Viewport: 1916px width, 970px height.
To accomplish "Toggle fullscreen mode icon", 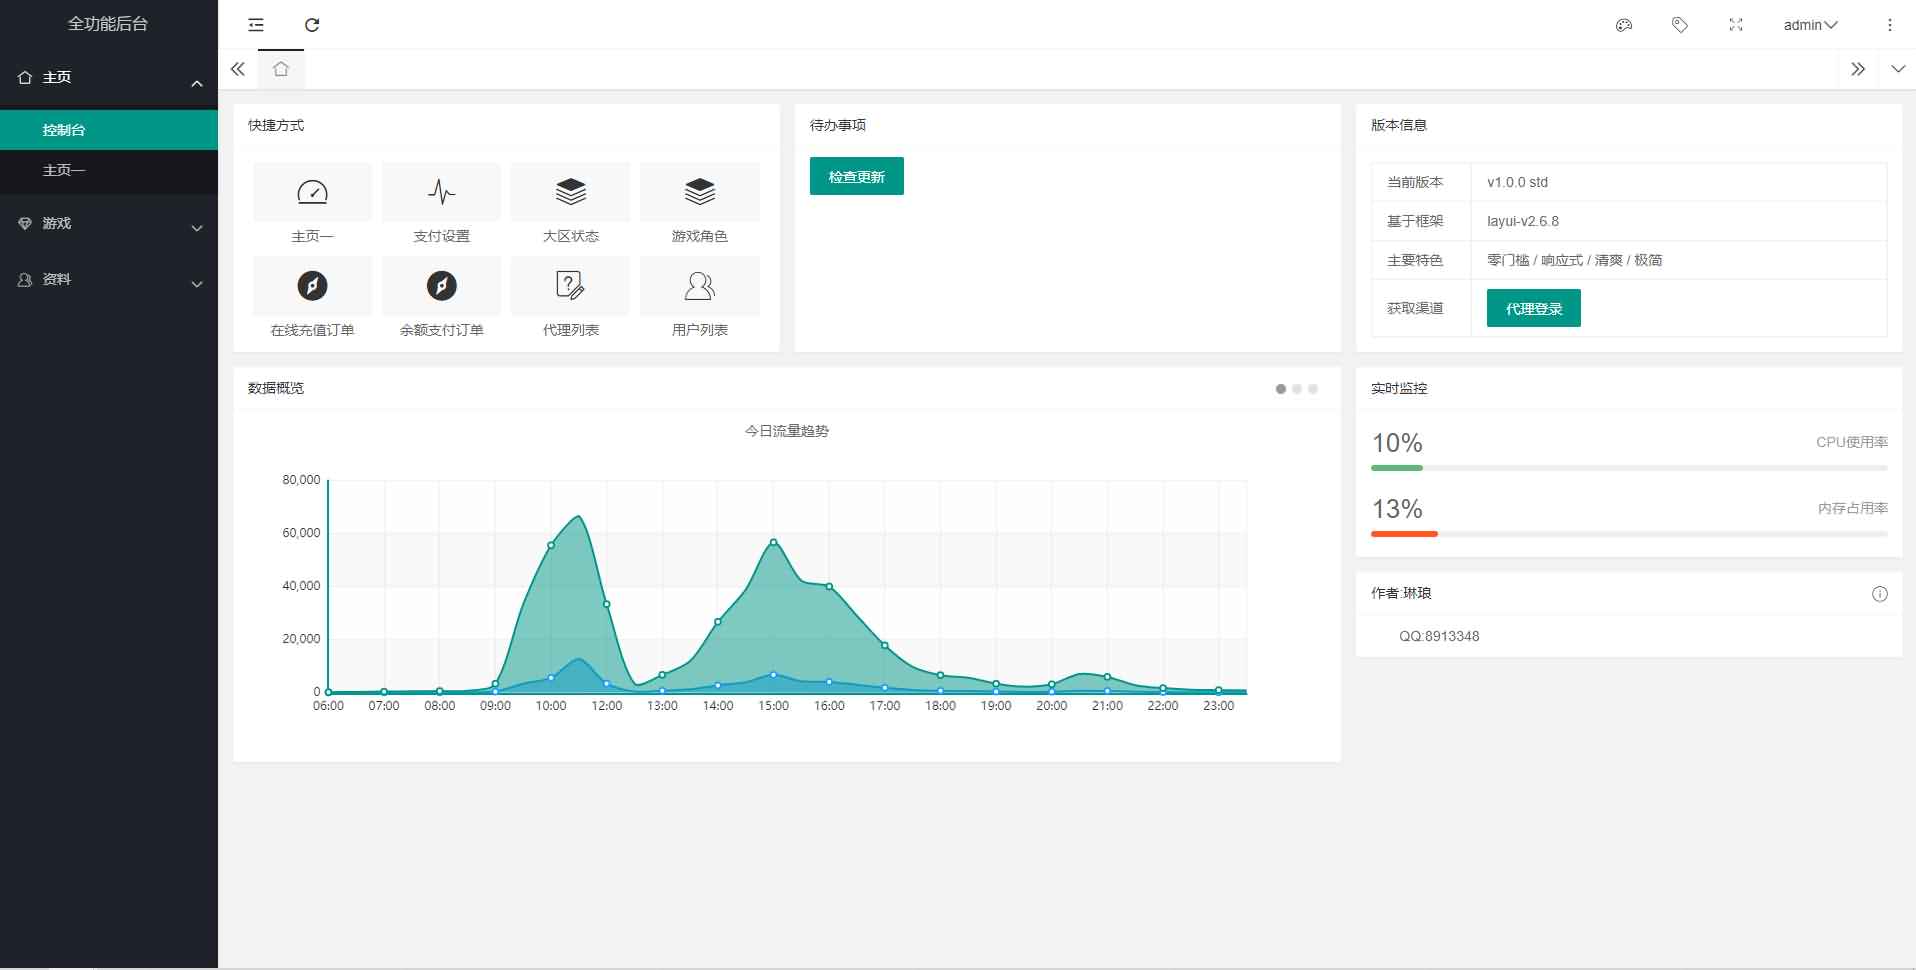I will point(1736,25).
